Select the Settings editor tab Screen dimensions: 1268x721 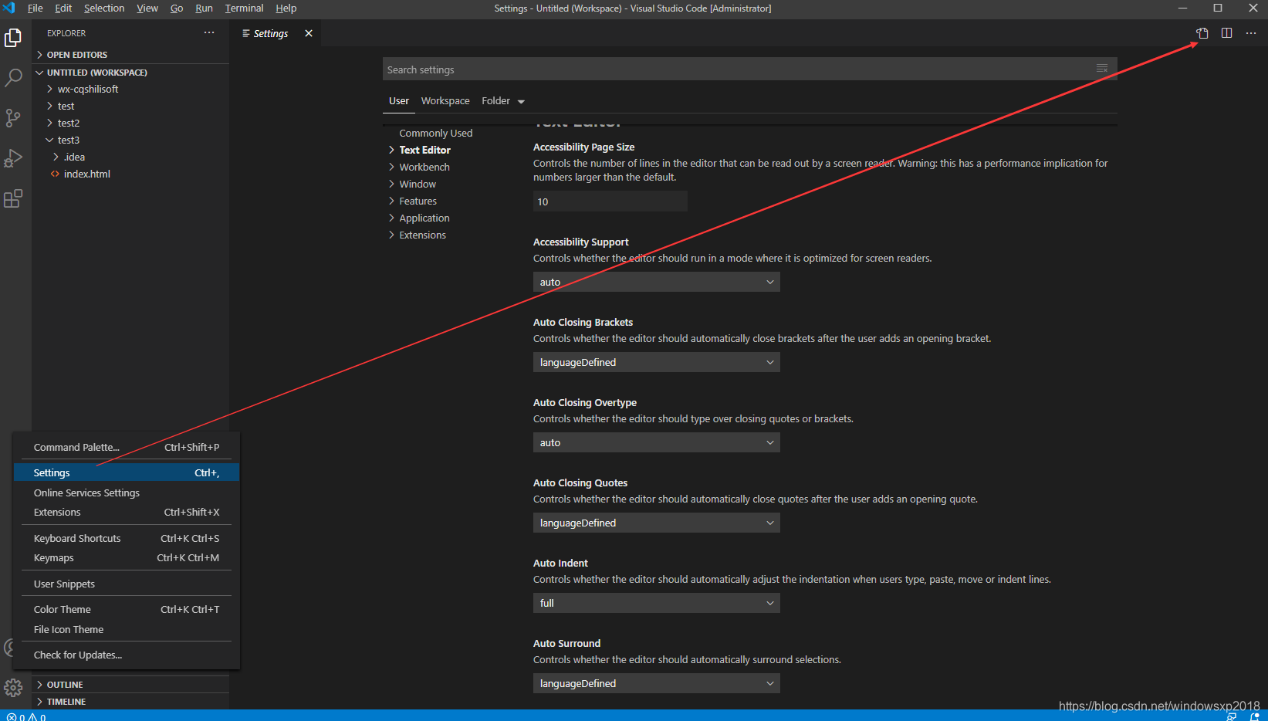click(270, 33)
